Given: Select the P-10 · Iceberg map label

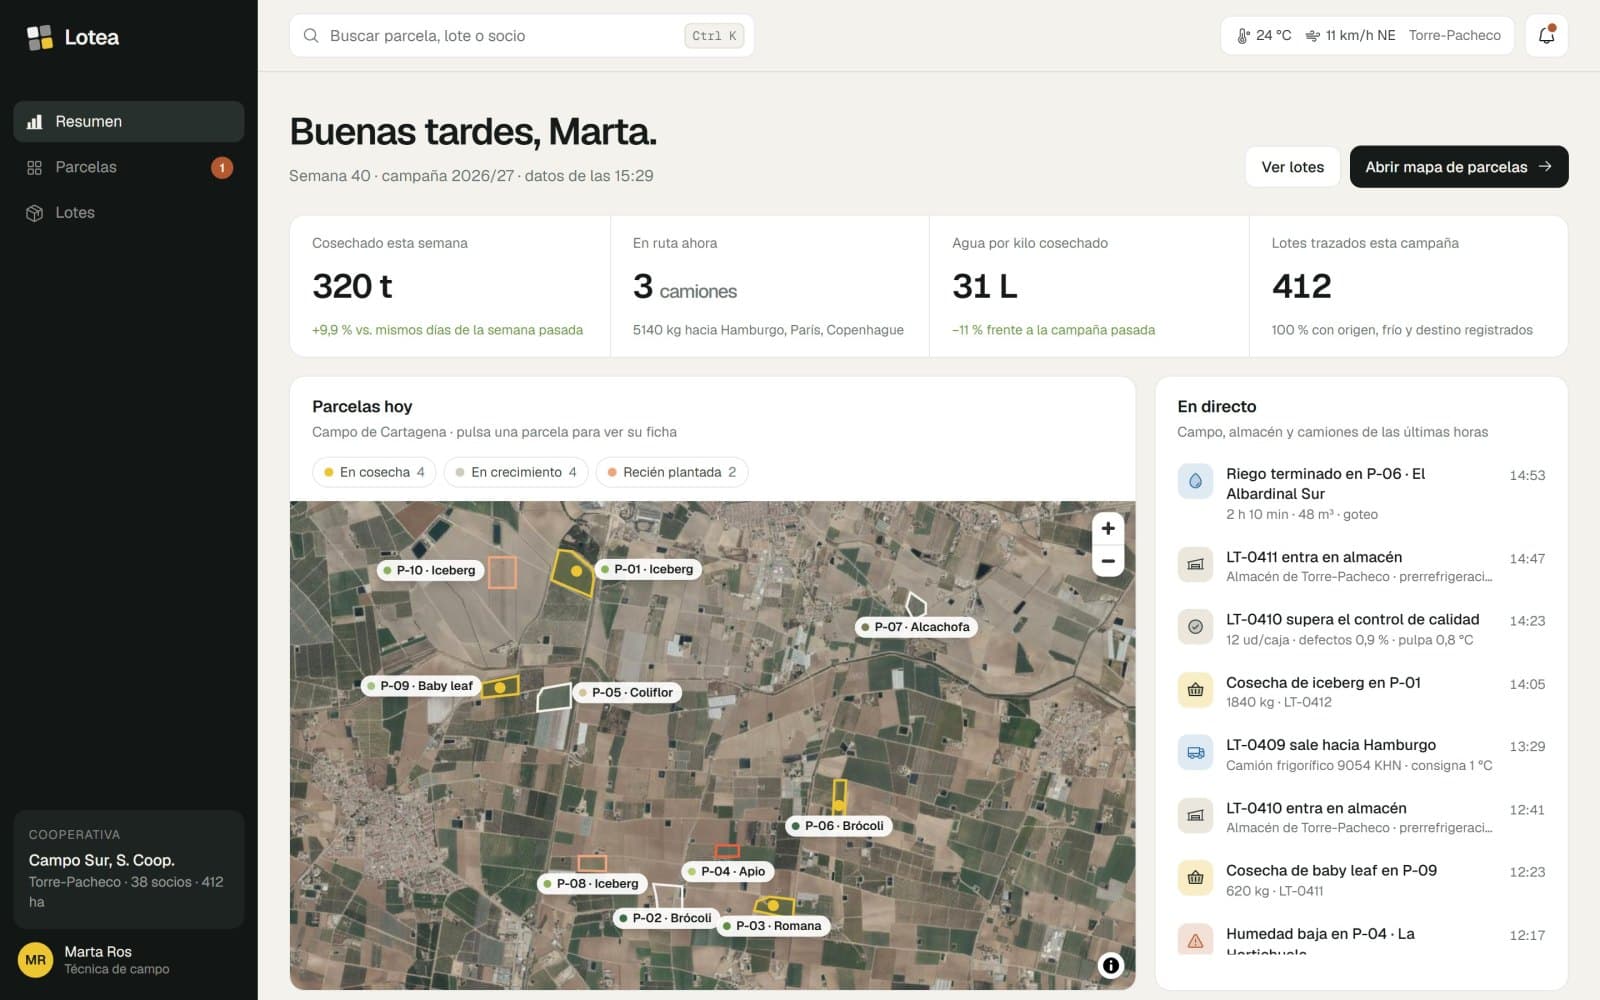Looking at the screenshot, I should point(431,570).
